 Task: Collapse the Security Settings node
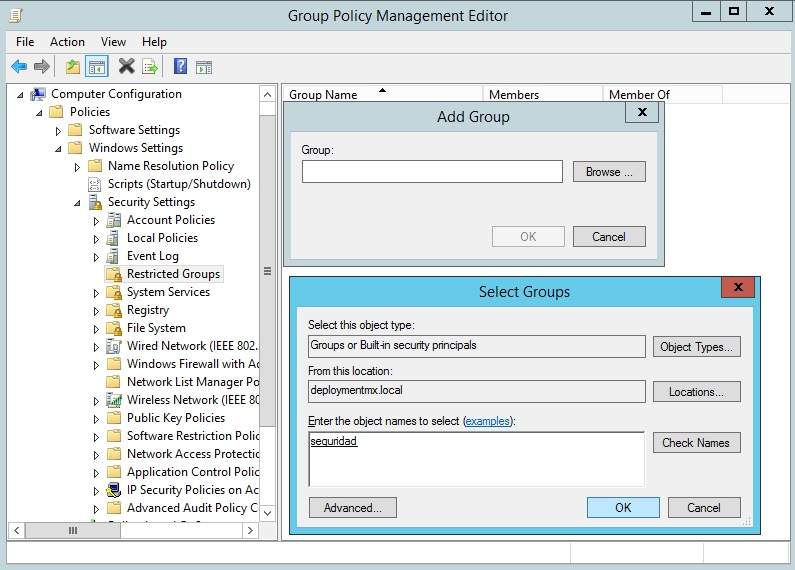point(77,203)
